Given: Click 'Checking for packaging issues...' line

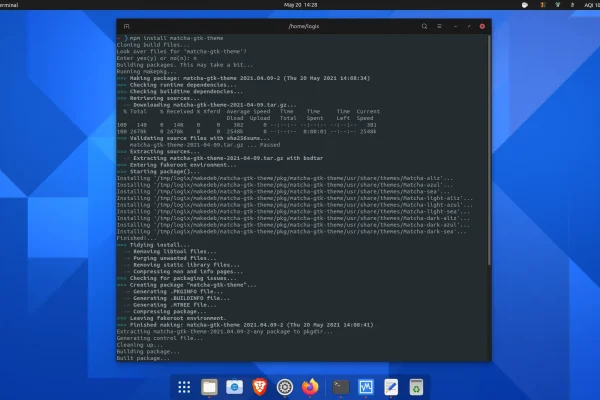Looking at the screenshot, I should [x=177, y=278].
